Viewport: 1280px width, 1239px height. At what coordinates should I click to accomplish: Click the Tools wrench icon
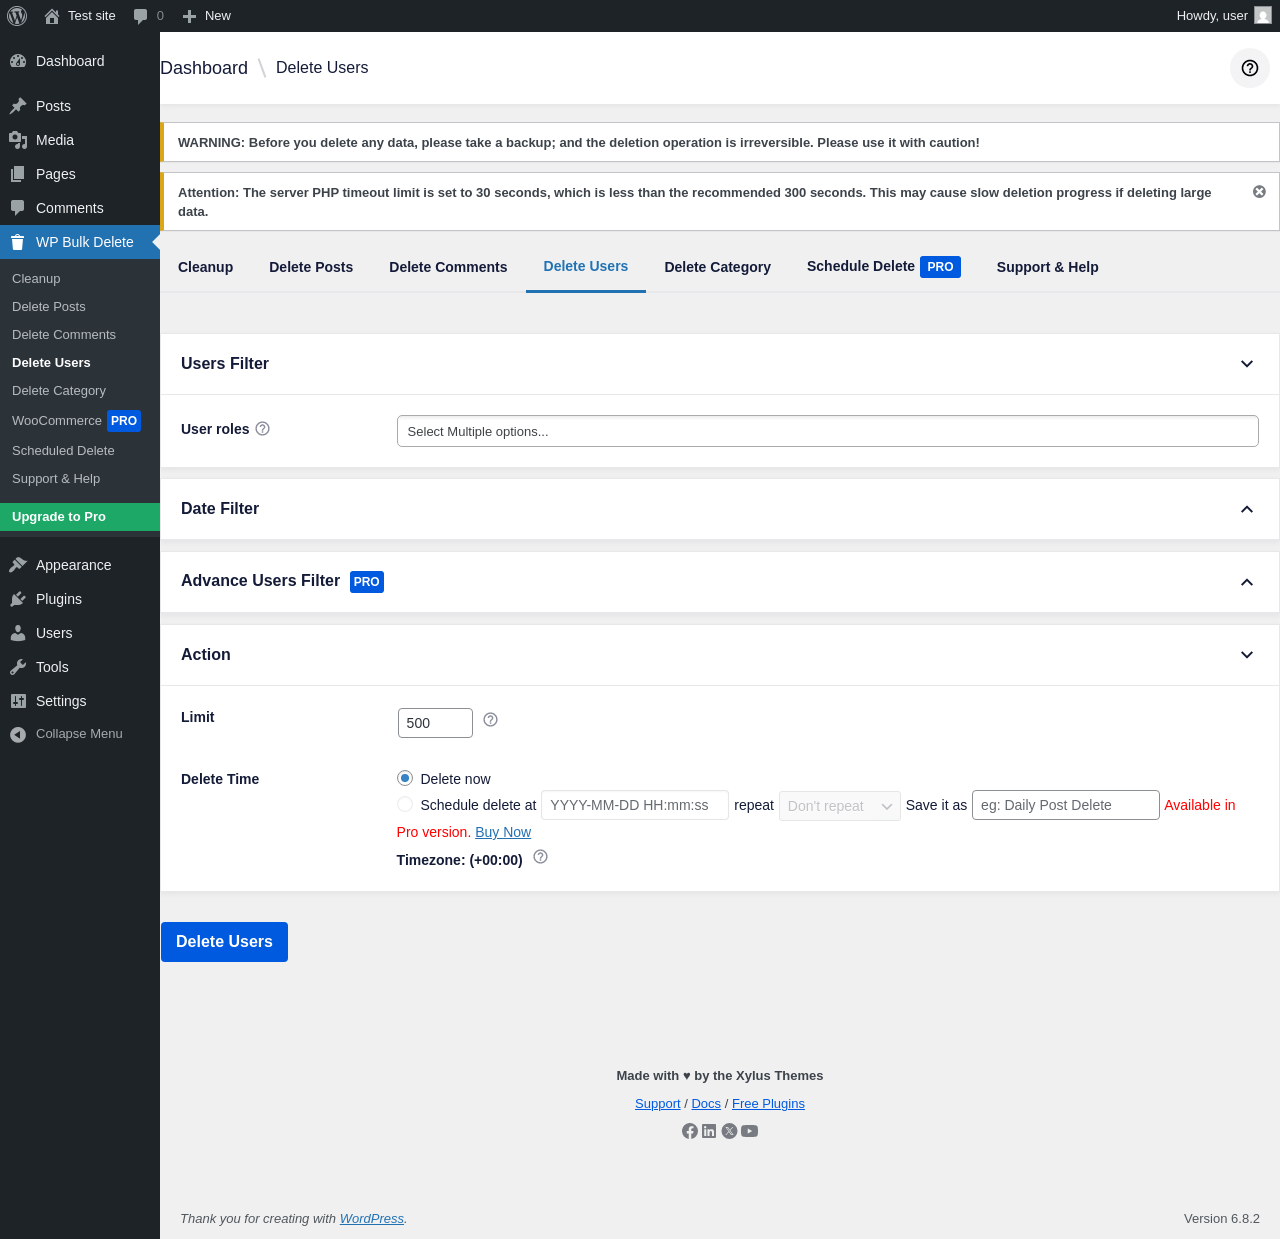pos(18,667)
